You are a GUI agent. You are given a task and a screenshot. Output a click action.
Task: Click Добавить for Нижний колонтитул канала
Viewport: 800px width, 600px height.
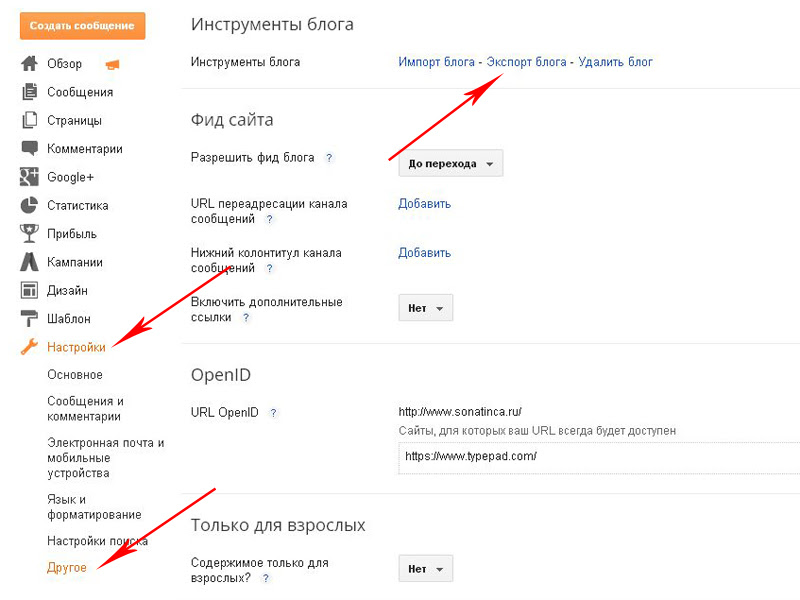tap(424, 253)
